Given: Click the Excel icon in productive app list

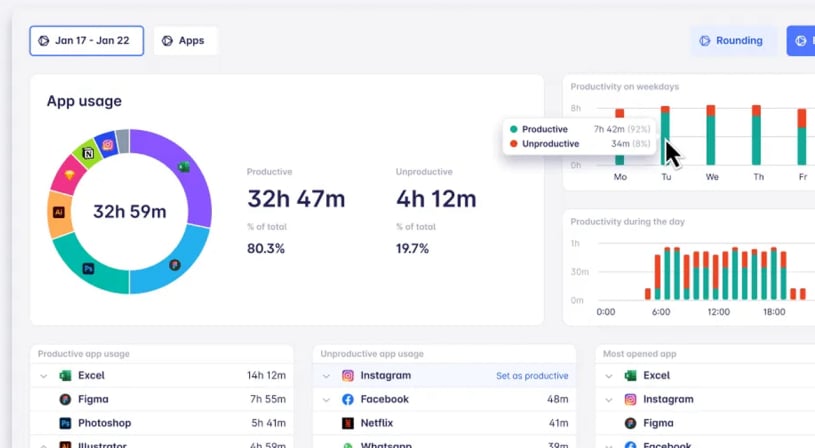Looking at the screenshot, I should pos(65,376).
